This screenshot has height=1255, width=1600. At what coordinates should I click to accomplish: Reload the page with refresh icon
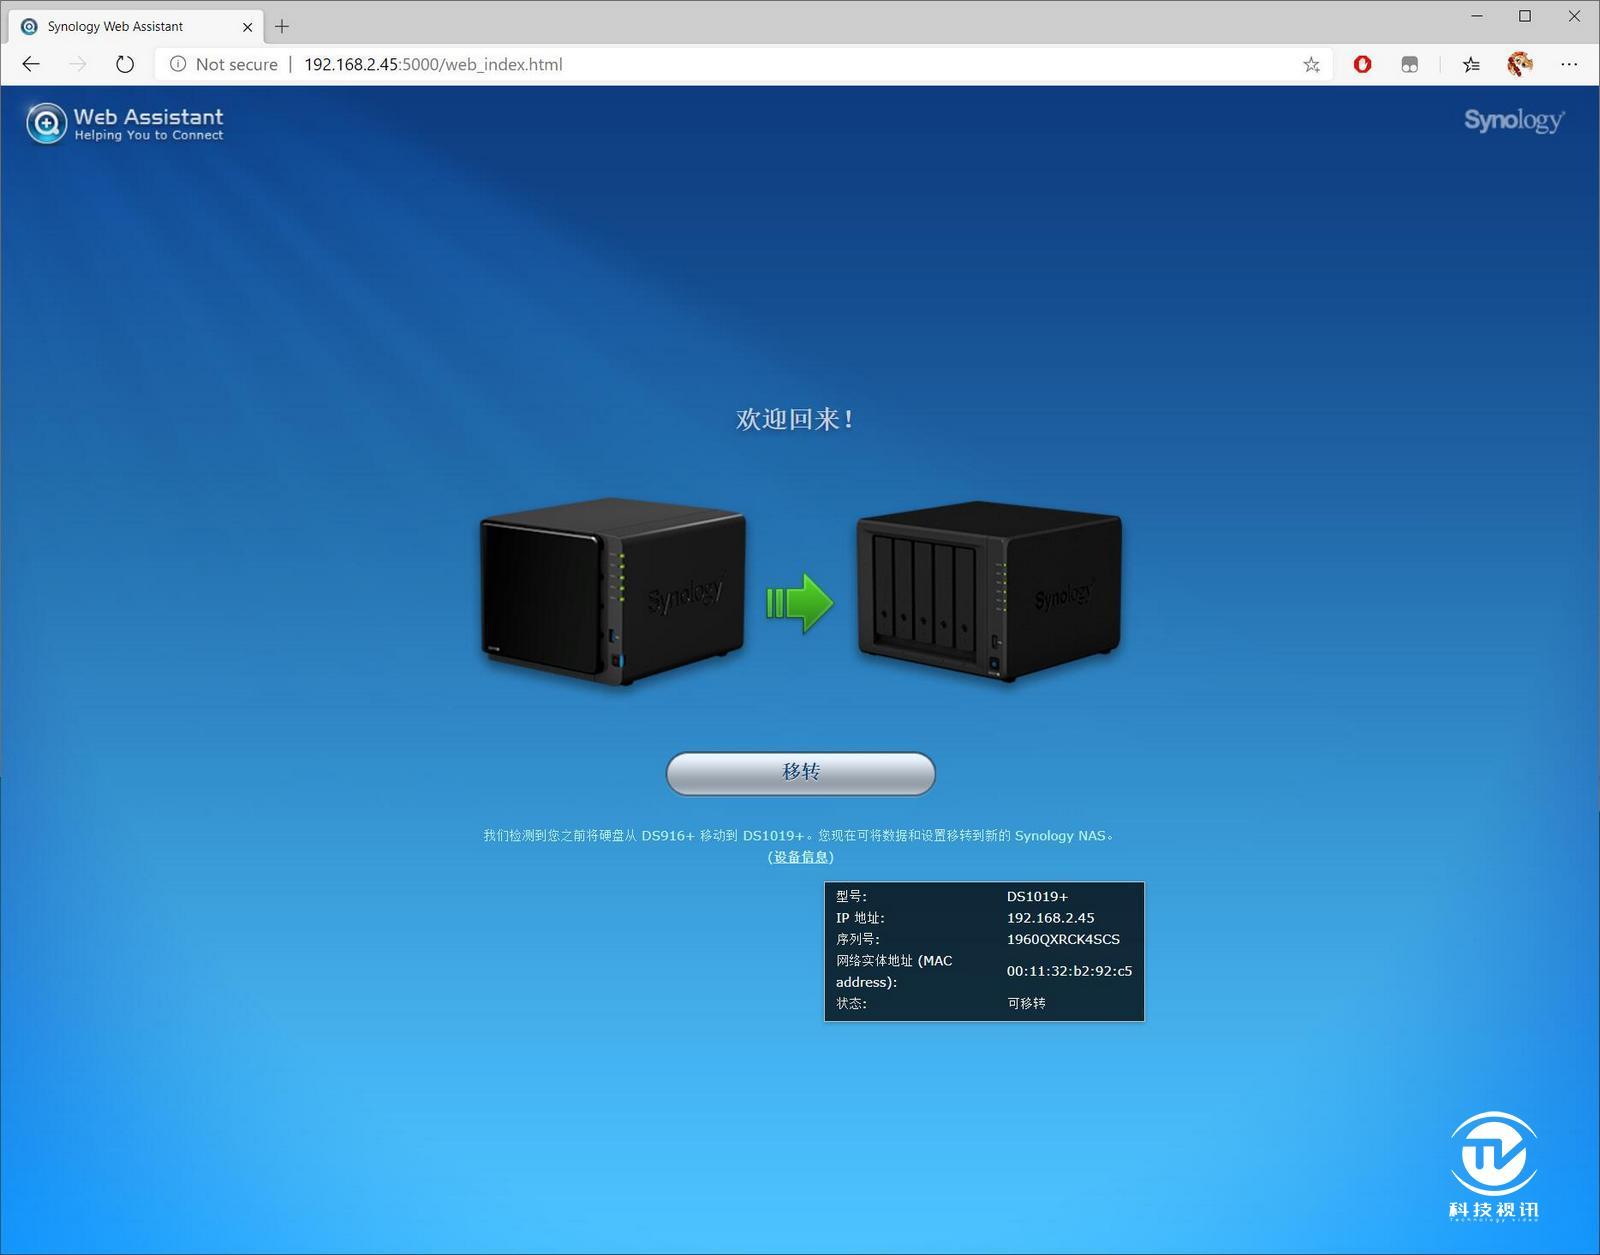[x=124, y=64]
